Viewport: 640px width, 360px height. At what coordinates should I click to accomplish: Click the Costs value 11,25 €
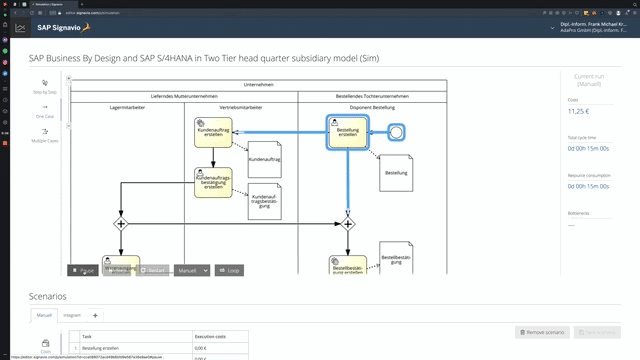pos(578,111)
